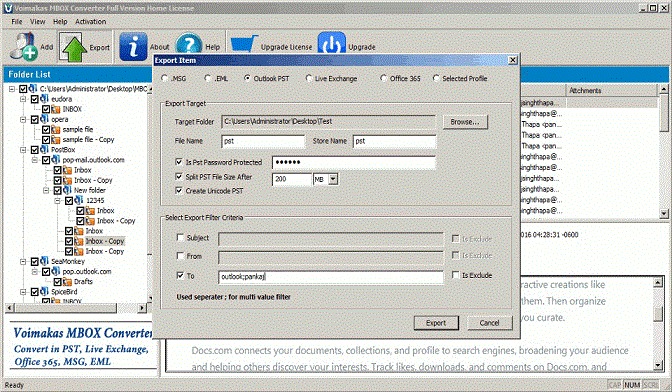Collapse the pop-mail.outlook.com node
This screenshot has width=672, height=392.
pyautogui.click(x=35, y=160)
